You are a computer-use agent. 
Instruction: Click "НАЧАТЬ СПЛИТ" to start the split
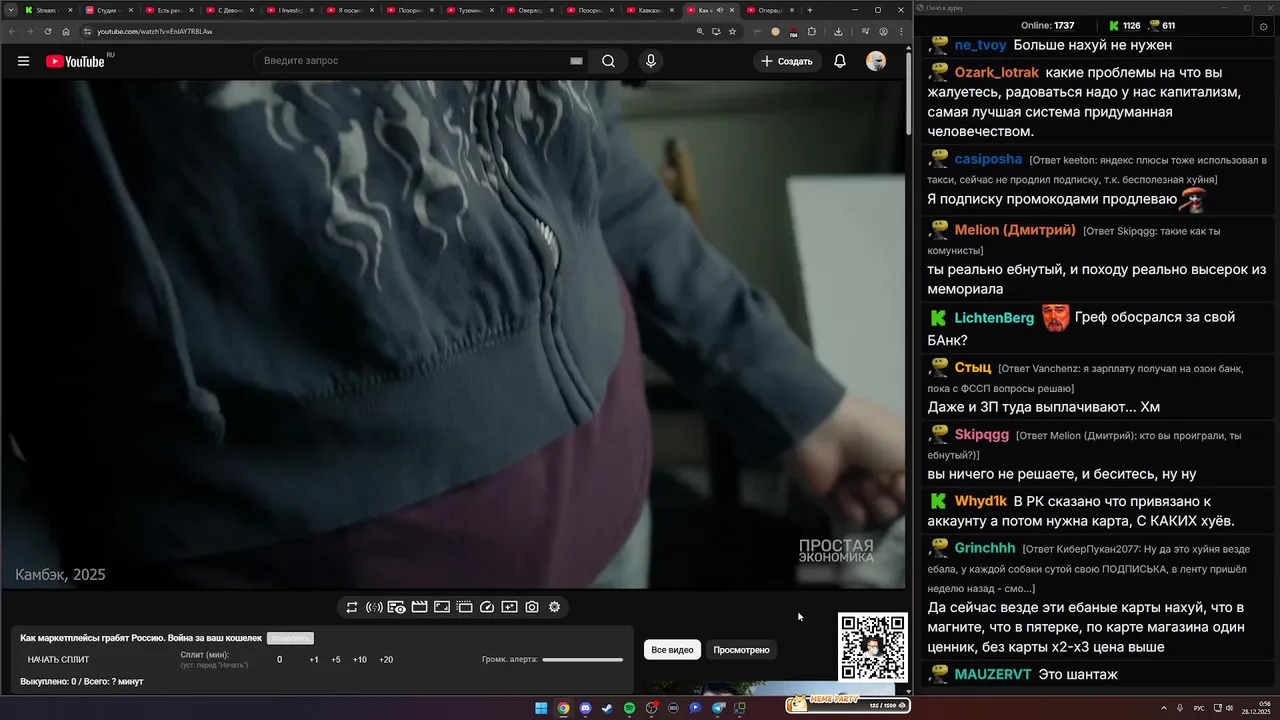click(58, 660)
